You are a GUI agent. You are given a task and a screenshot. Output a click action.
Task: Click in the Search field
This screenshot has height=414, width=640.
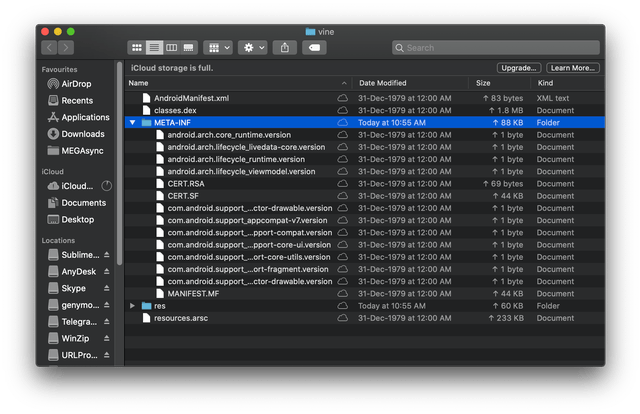pos(496,48)
